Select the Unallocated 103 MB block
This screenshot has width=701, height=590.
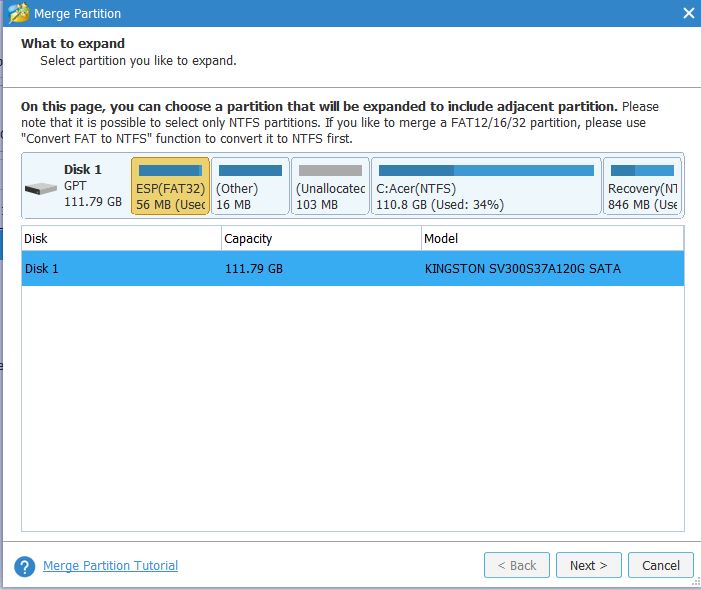point(330,186)
